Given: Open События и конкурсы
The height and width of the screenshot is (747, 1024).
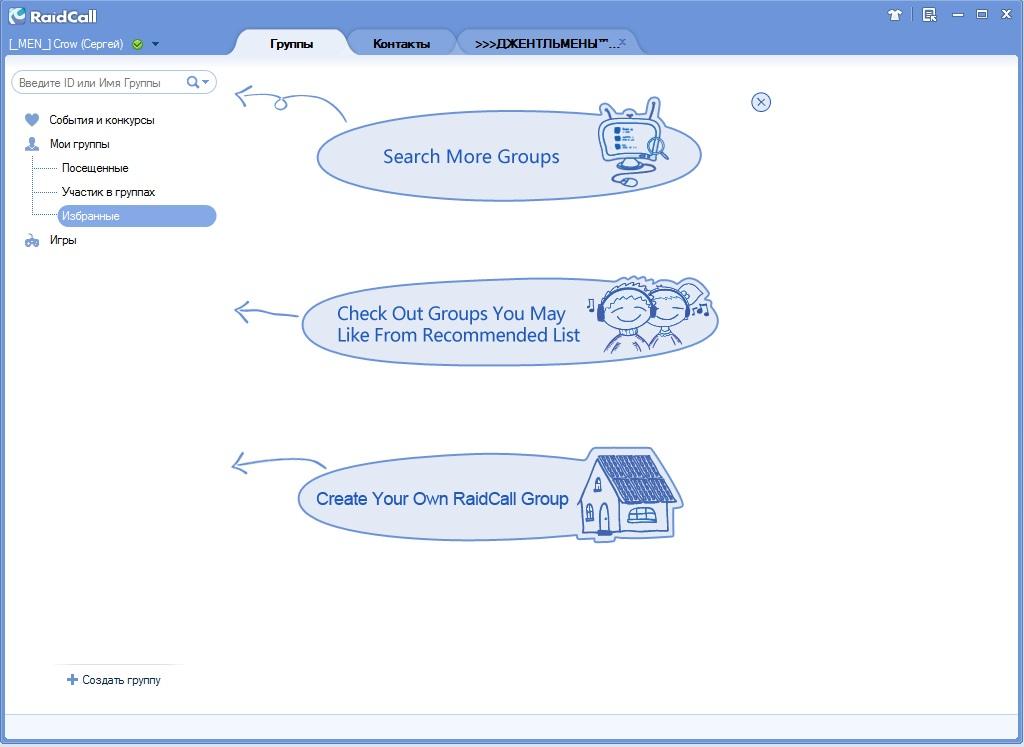Looking at the screenshot, I should click(x=102, y=120).
